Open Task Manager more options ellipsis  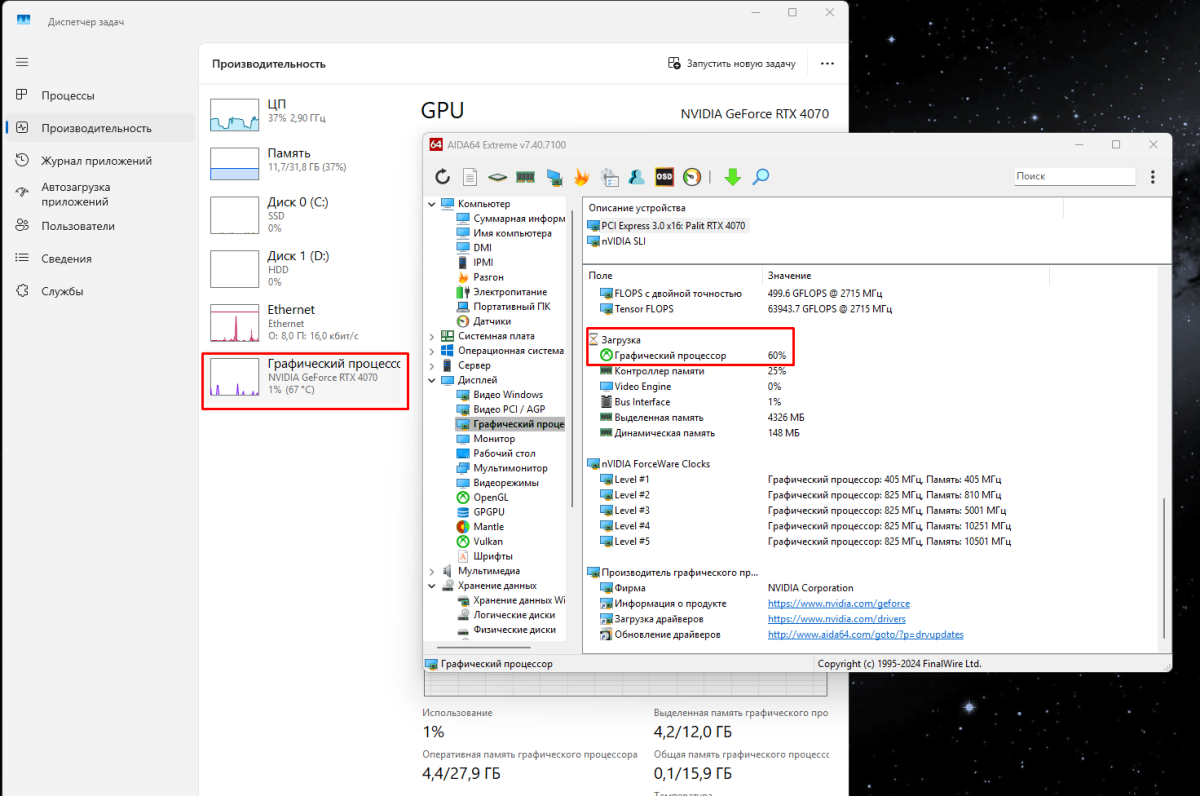coord(827,63)
